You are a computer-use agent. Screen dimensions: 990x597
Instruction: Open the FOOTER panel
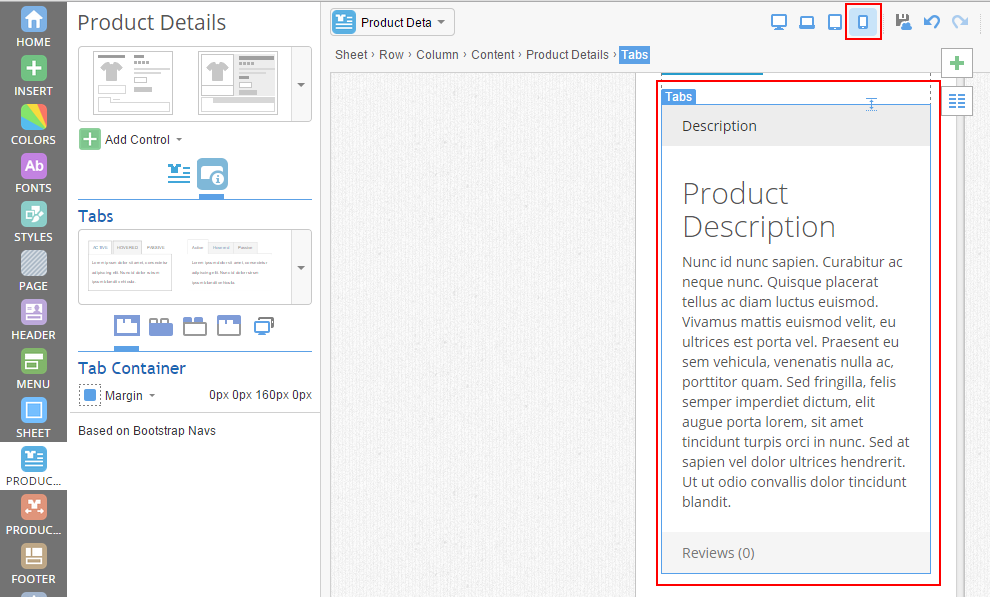33,564
